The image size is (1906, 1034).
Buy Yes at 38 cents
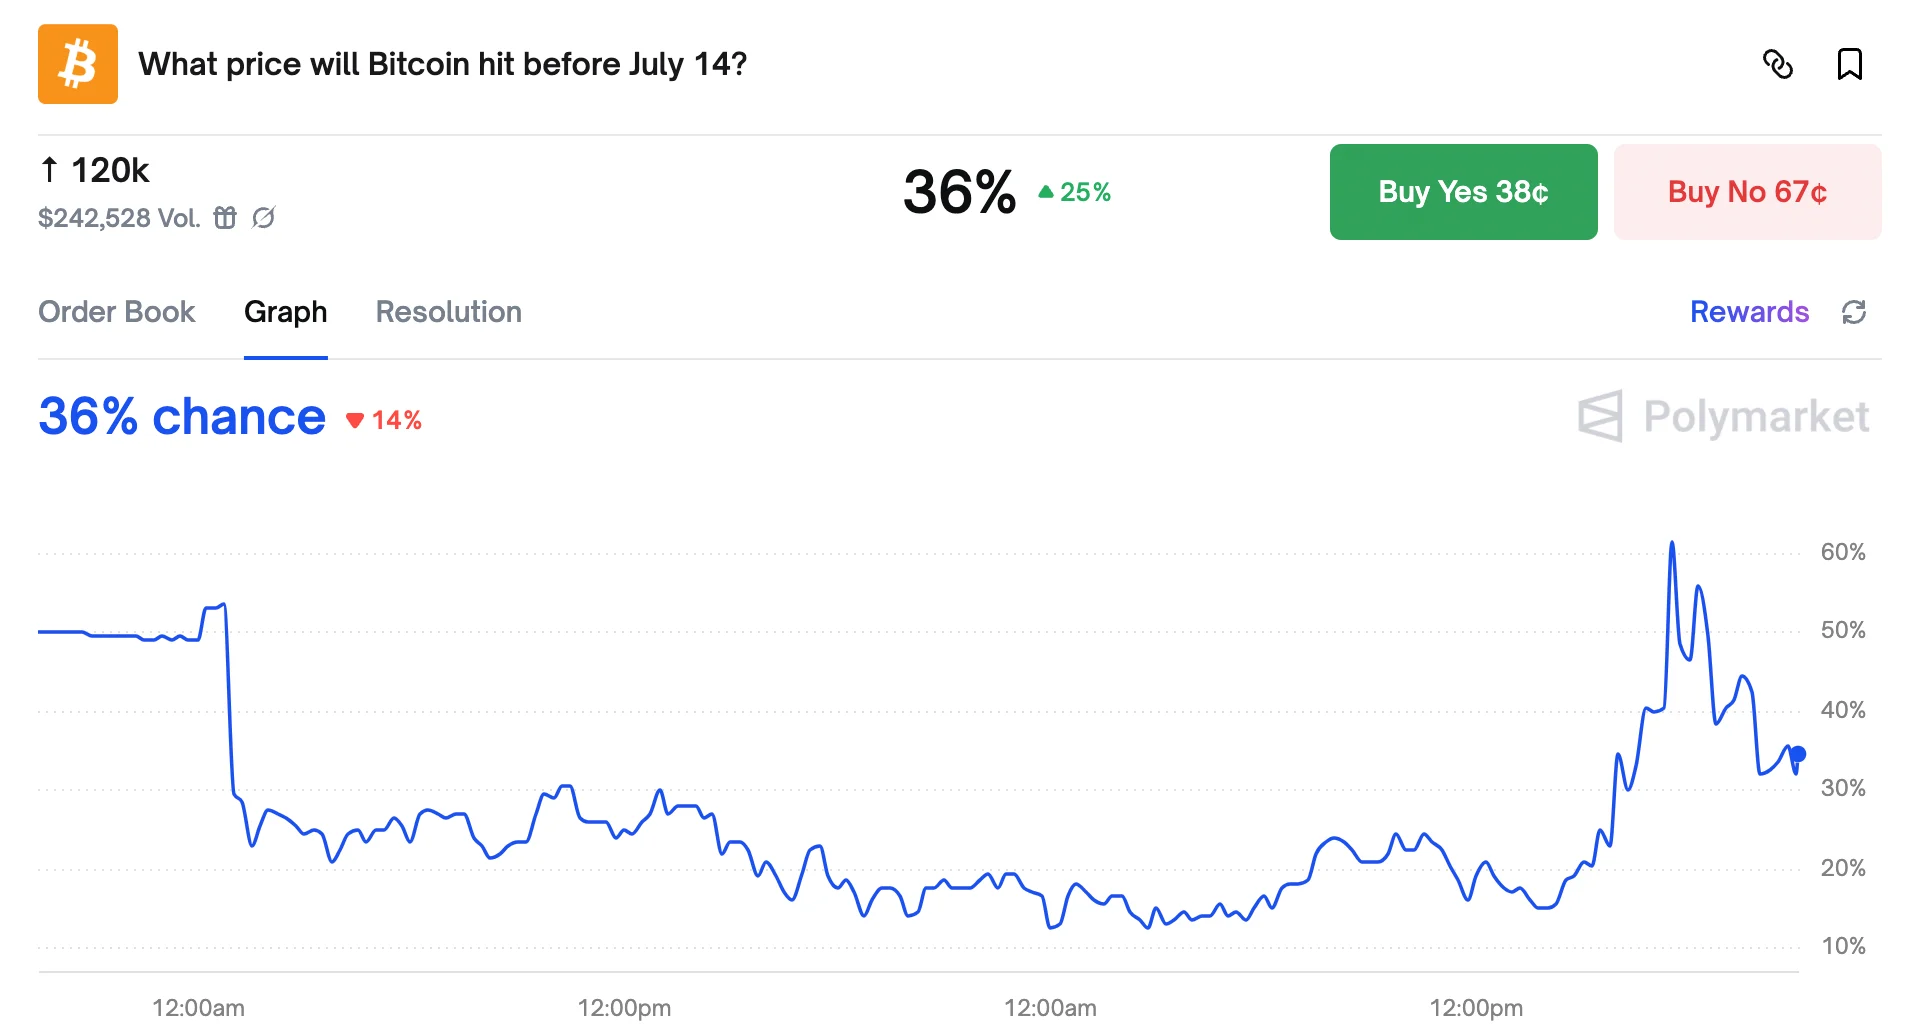click(x=1462, y=191)
